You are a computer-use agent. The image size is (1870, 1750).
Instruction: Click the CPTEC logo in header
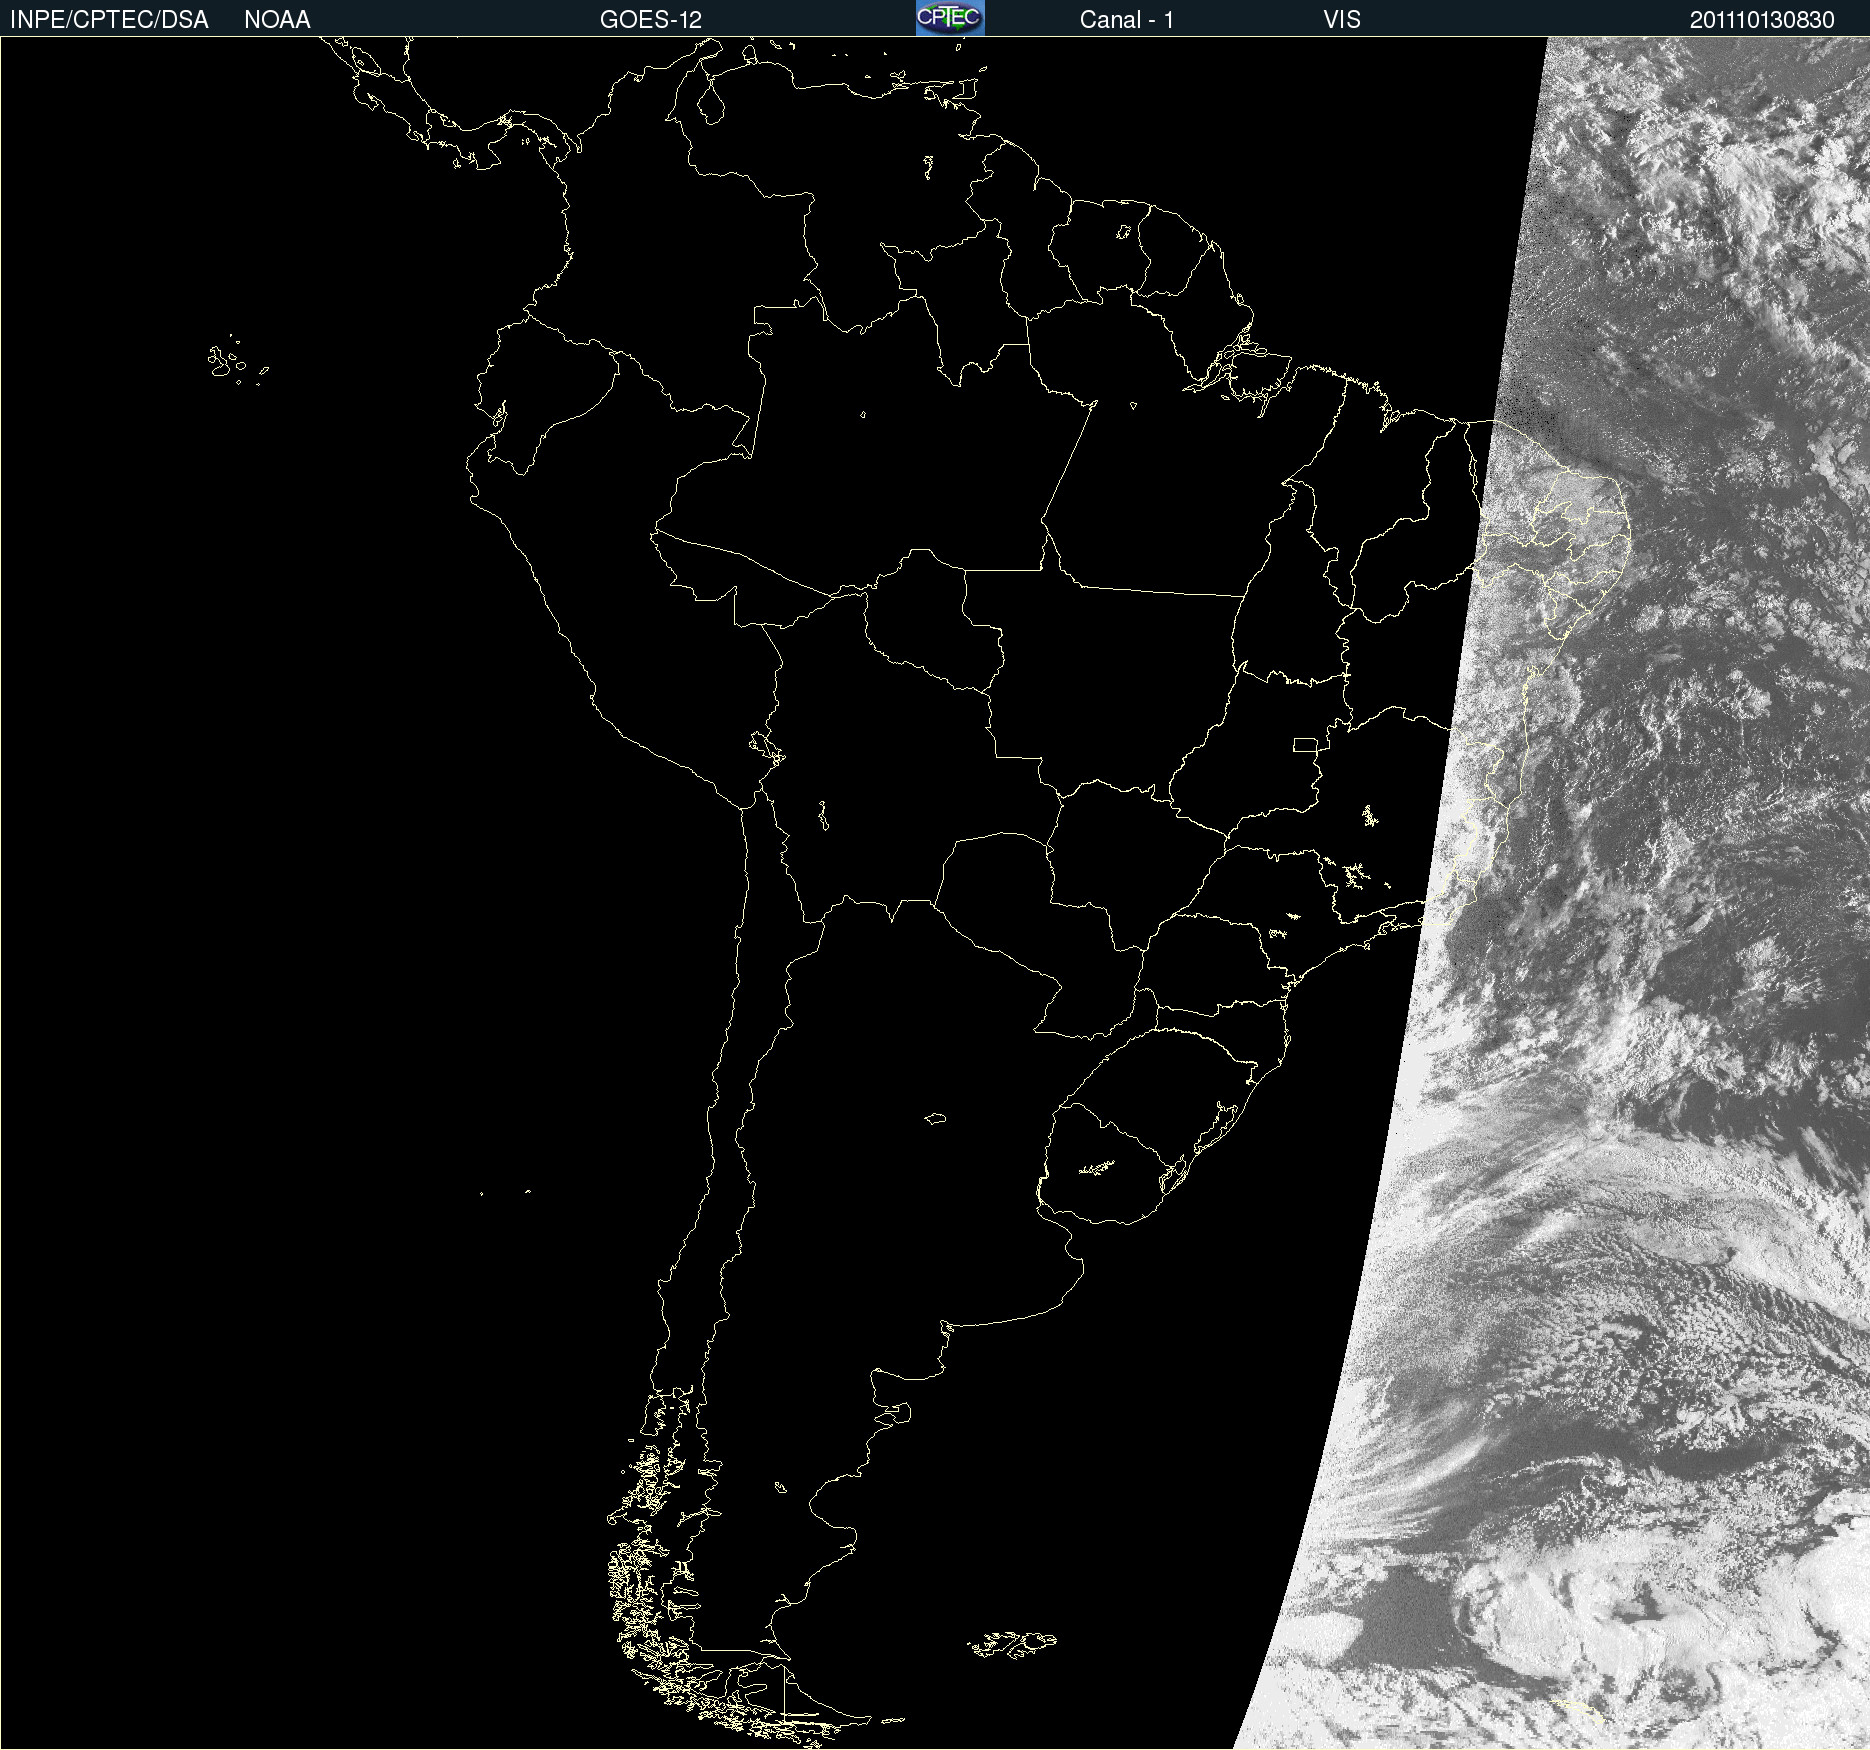[950, 18]
